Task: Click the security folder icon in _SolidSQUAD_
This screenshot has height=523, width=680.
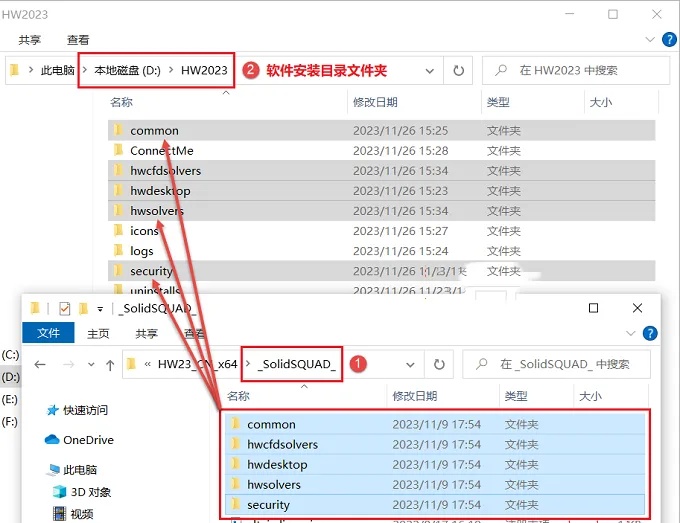Action: pos(235,504)
